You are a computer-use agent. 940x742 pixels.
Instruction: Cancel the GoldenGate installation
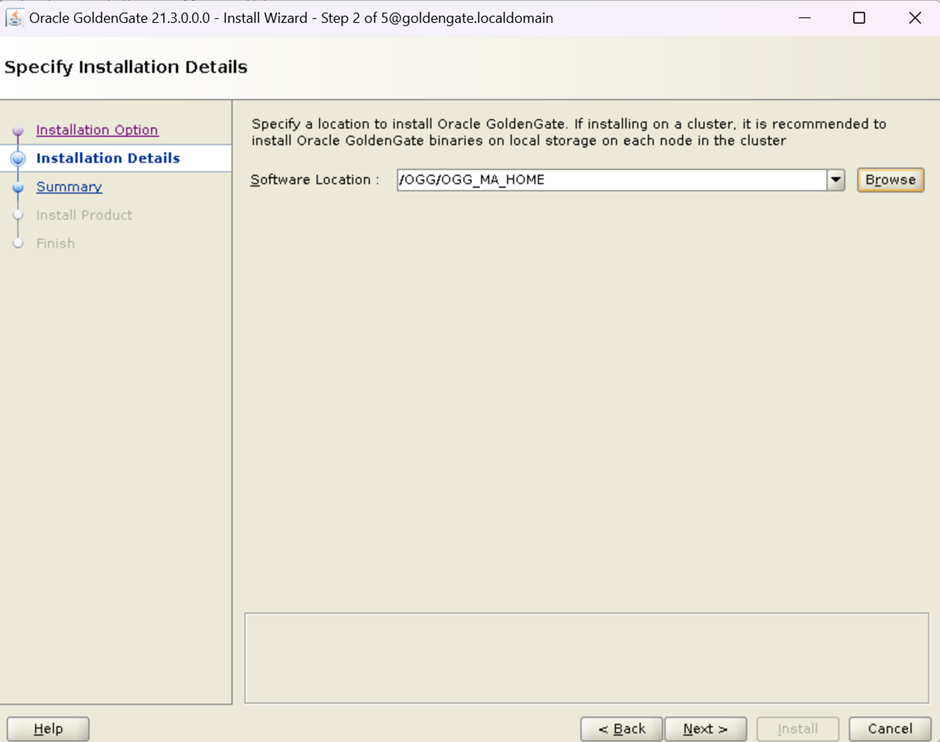pyautogui.click(x=890, y=729)
